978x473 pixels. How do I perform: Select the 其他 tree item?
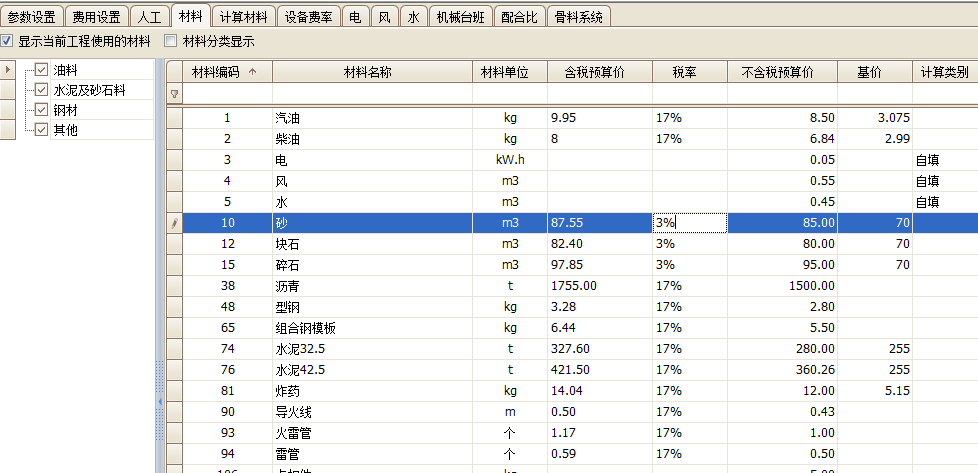64,130
